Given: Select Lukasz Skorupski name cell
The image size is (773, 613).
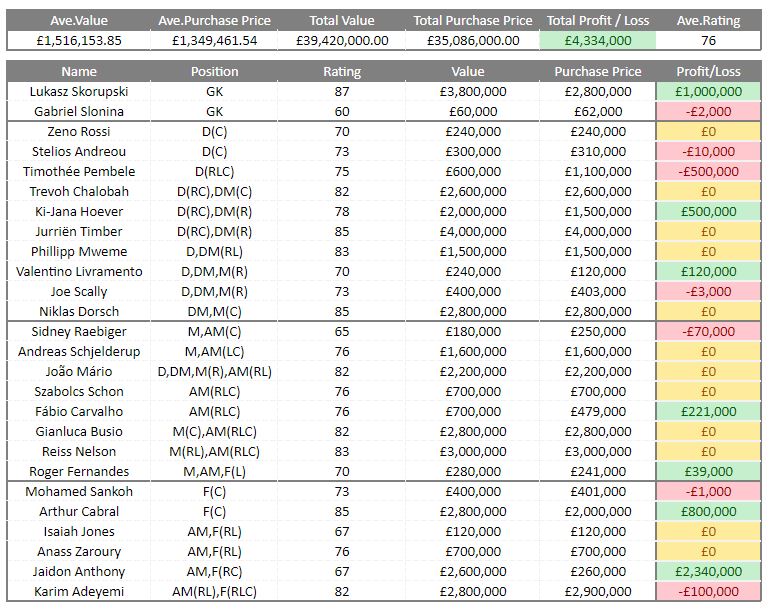Looking at the screenshot, I should coord(79,91).
